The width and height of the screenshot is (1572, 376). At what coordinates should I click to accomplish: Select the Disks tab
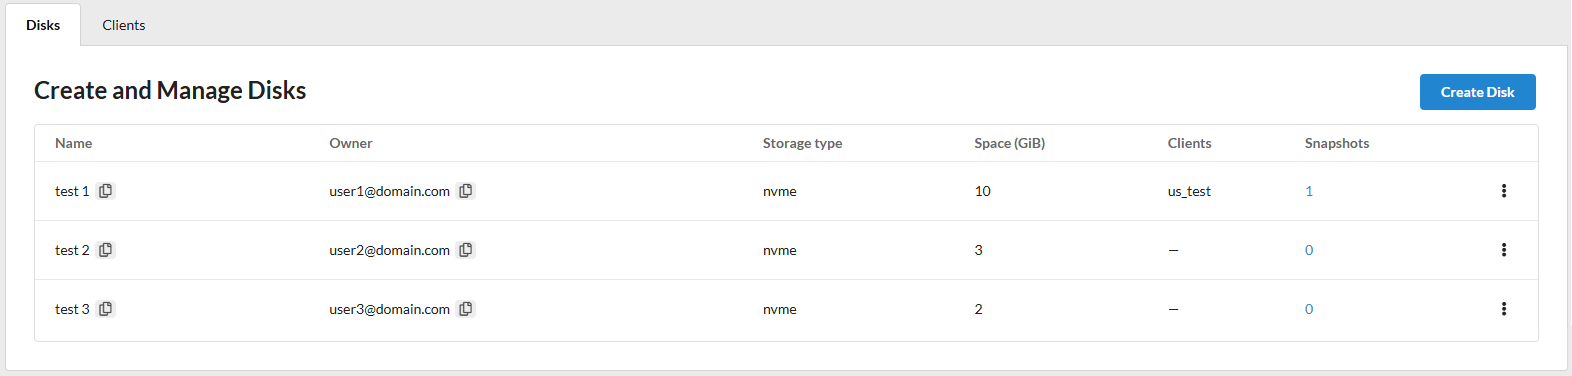pos(43,25)
